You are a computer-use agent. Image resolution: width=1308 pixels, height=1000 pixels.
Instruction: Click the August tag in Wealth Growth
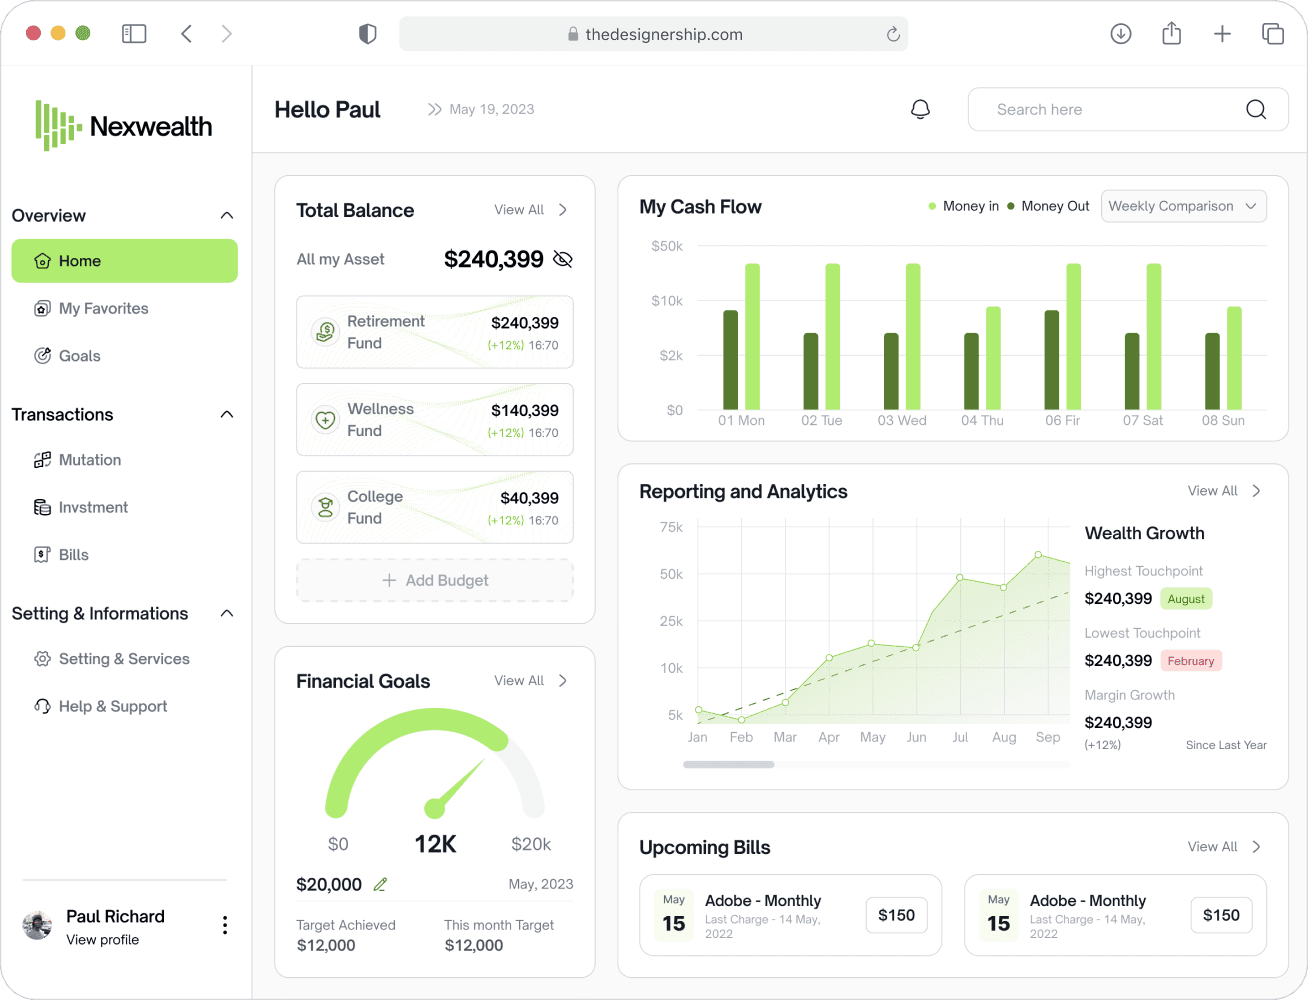tap(1186, 599)
